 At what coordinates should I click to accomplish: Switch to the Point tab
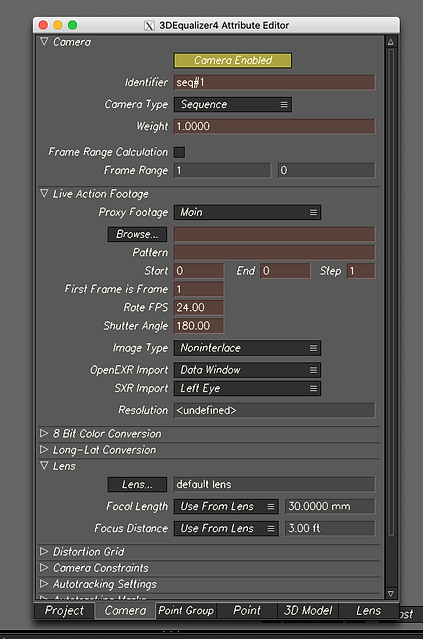coord(247,610)
